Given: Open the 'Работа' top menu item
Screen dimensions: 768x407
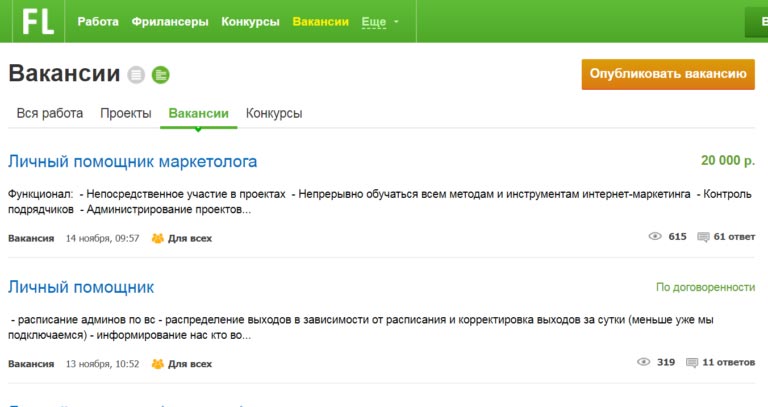Looking at the screenshot, I should click(98, 21).
